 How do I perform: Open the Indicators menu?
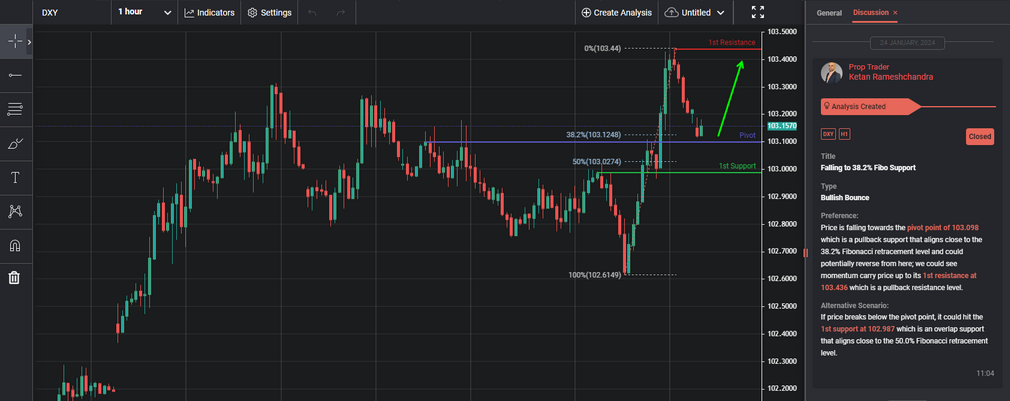coord(209,12)
